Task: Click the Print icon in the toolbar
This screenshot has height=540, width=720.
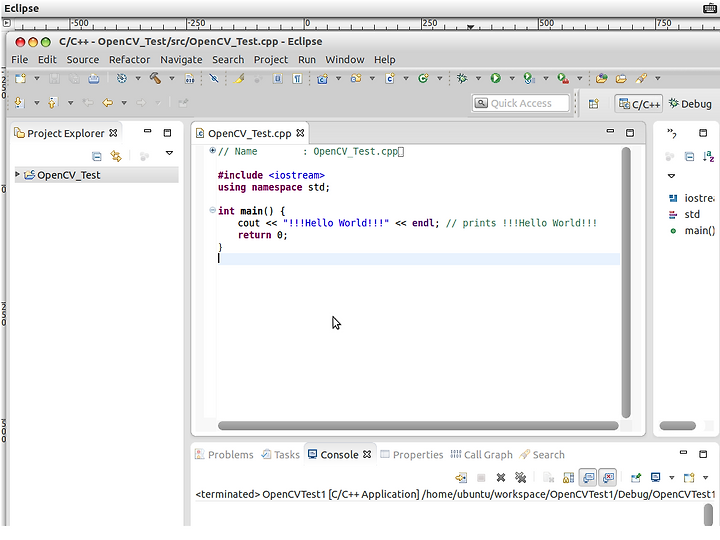Action: click(94, 79)
